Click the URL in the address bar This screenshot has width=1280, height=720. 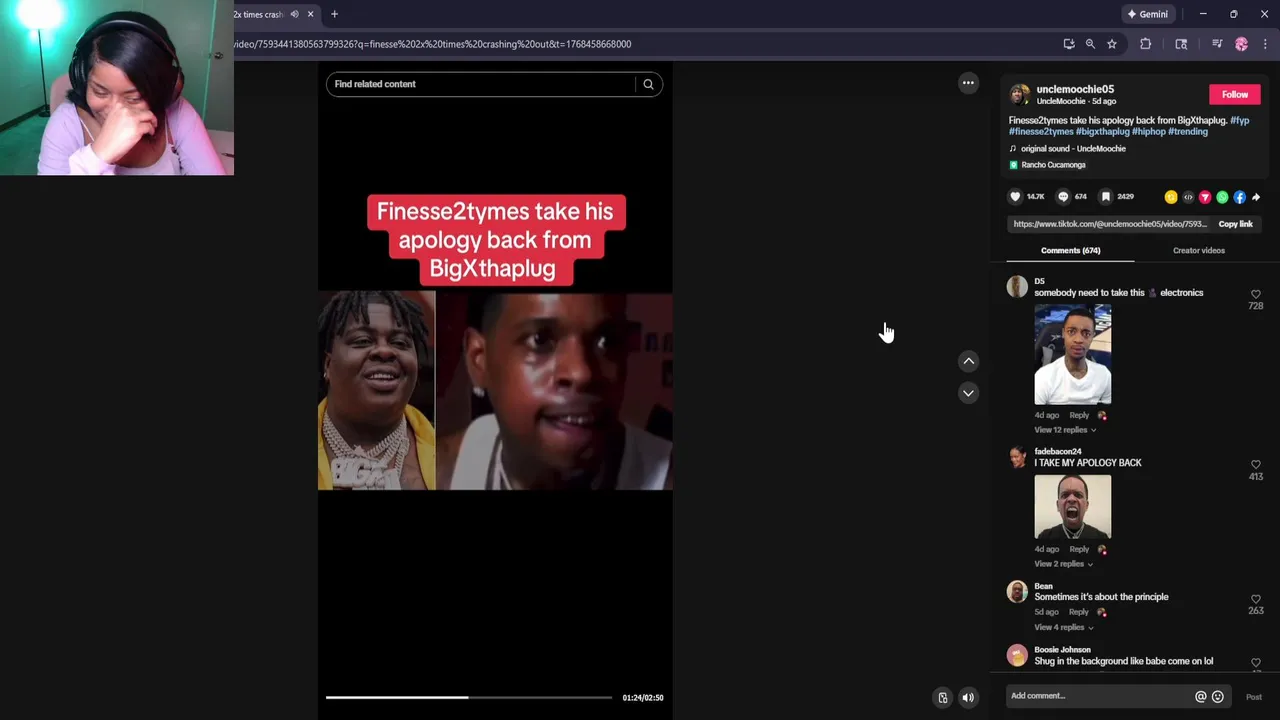tap(433, 44)
